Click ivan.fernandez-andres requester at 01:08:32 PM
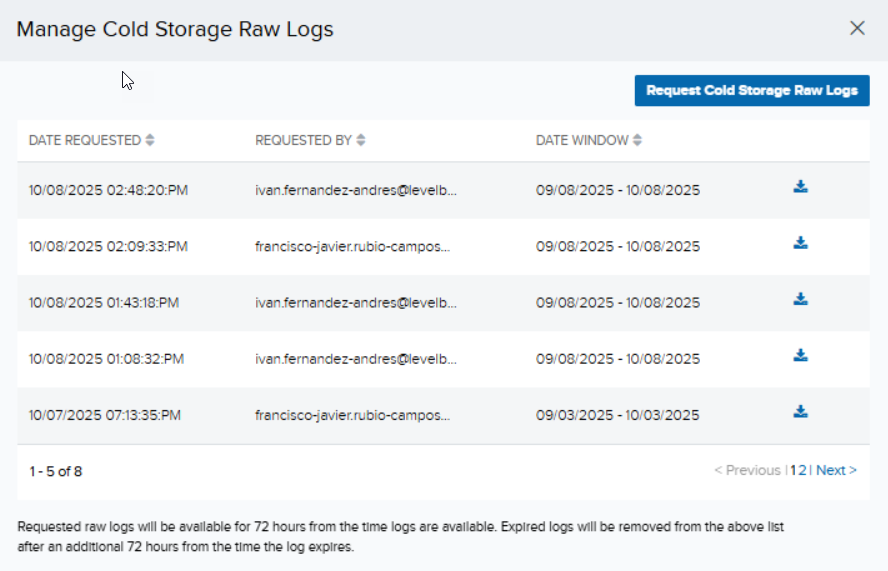Screen dimensions: 888x571 [x=356, y=358]
